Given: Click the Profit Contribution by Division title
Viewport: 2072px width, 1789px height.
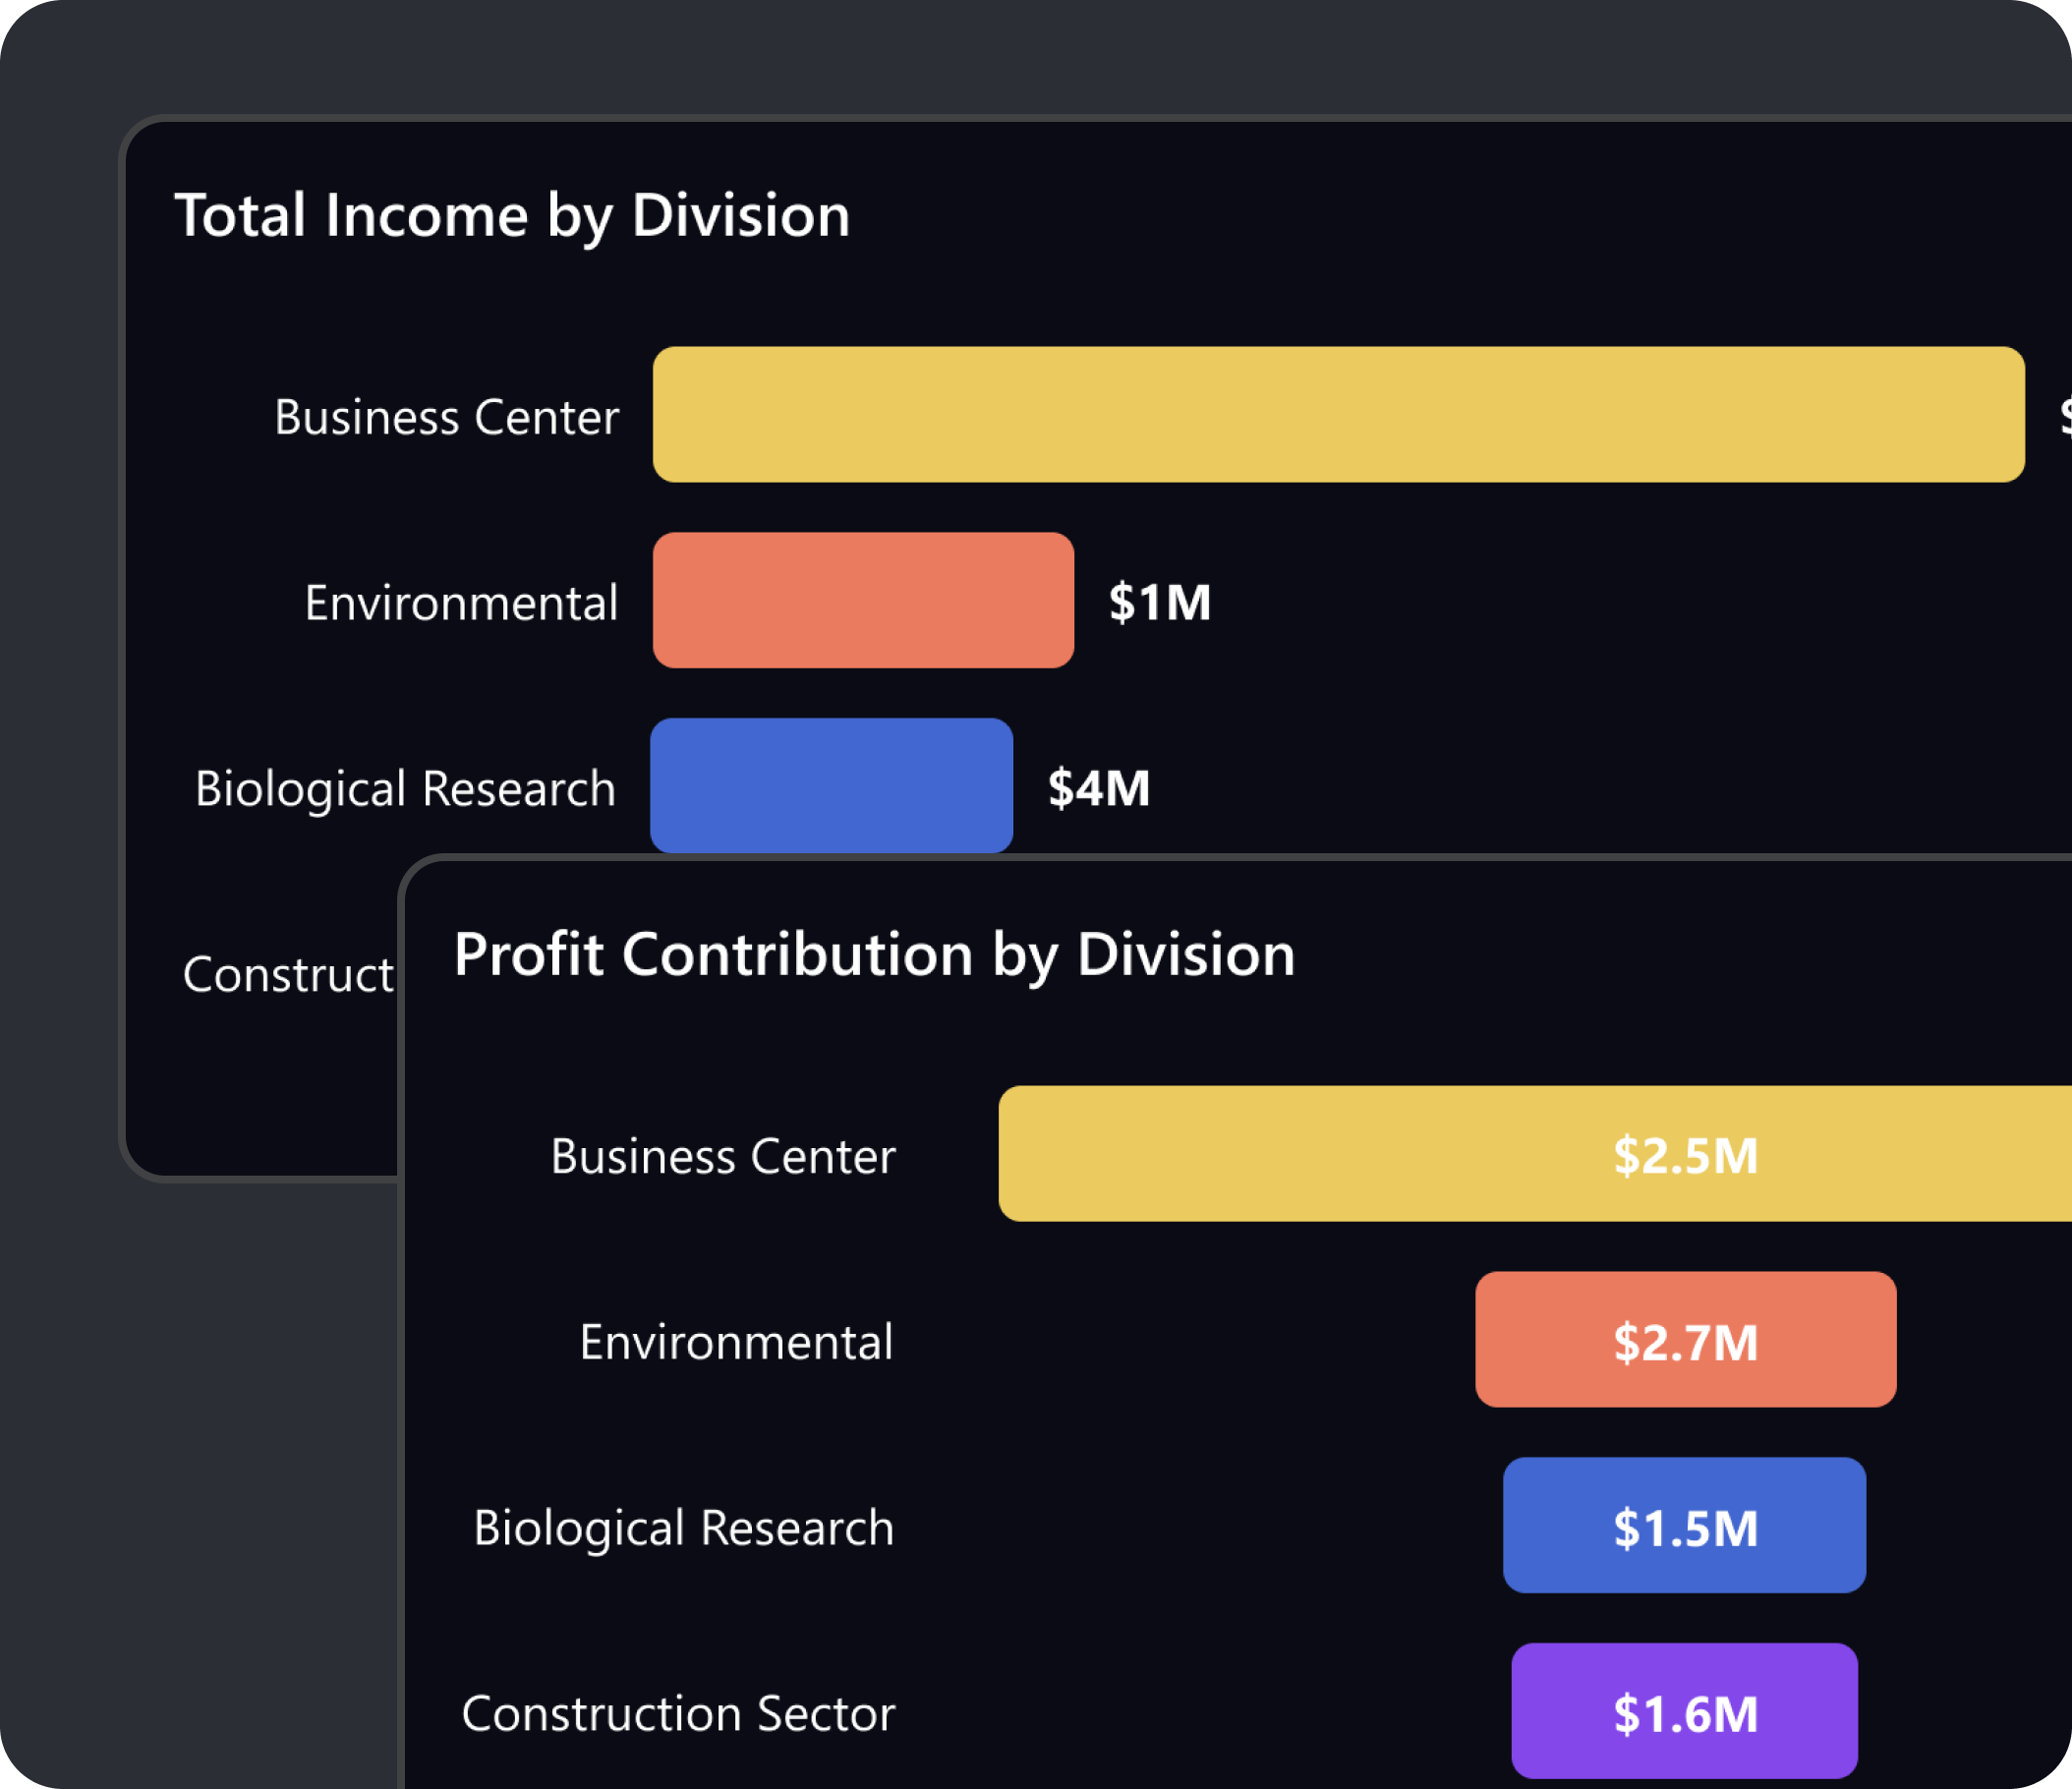Looking at the screenshot, I should click(874, 955).
